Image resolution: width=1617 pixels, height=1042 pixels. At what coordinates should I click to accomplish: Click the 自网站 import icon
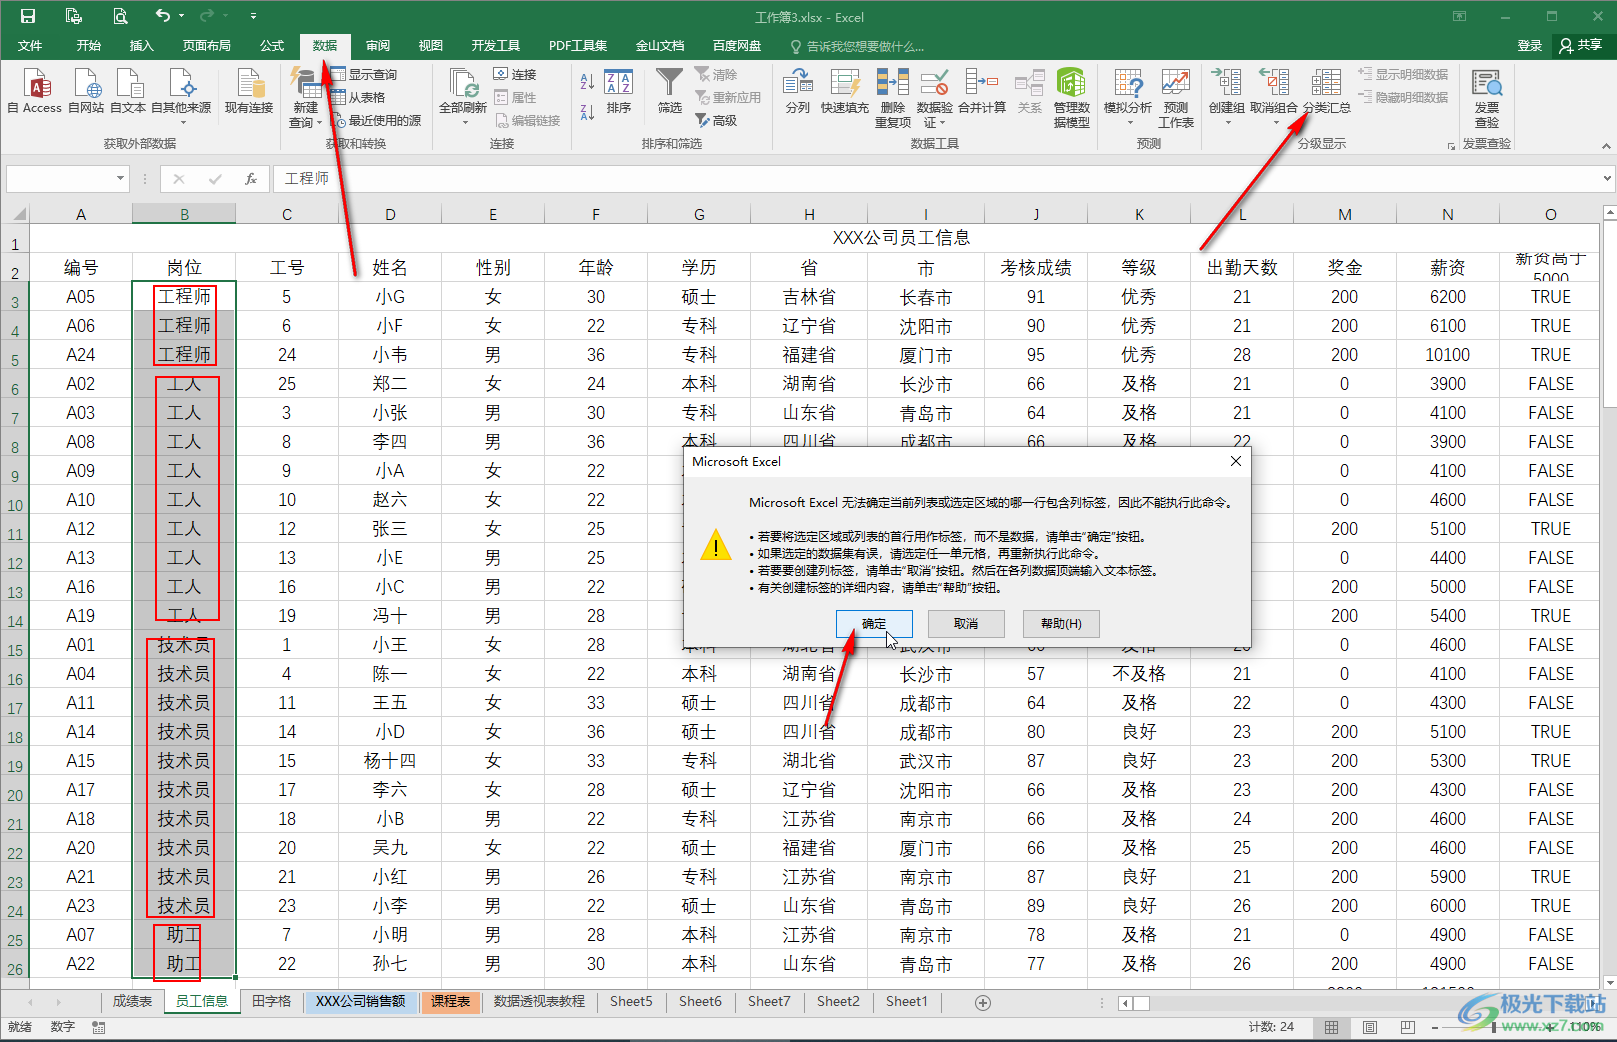(87, 84)
